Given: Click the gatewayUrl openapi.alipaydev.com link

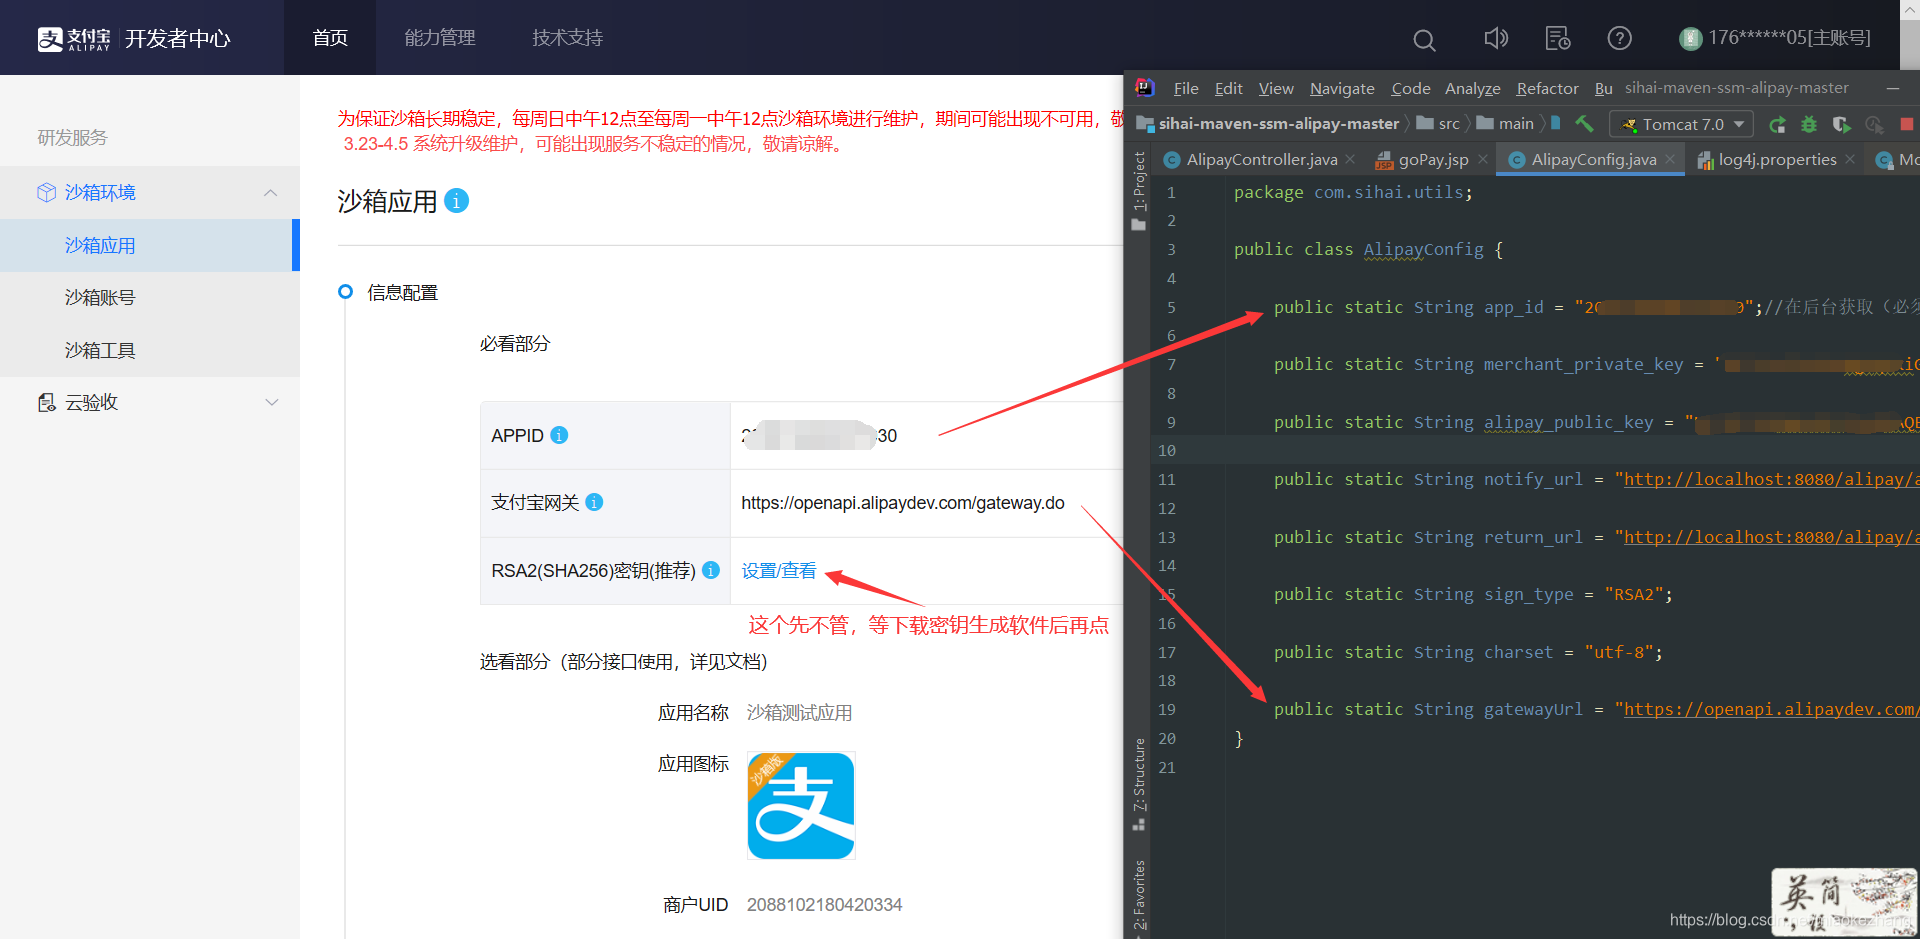Looking at the screenshot, I should (x=1770, y=709).
